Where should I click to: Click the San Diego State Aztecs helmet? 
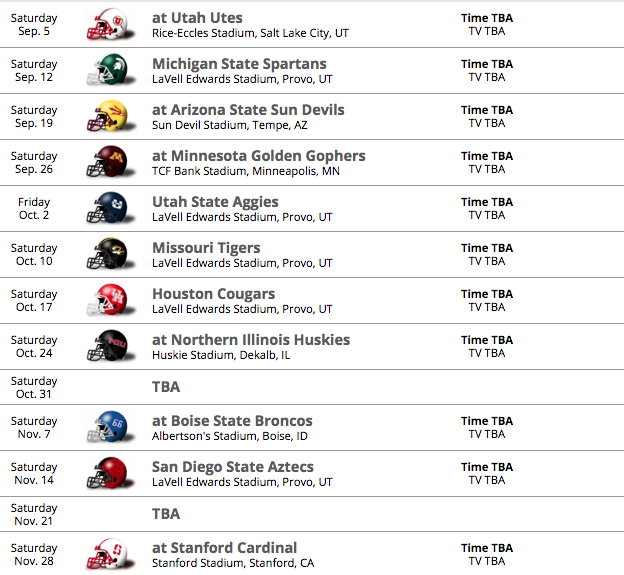point(106,474)
